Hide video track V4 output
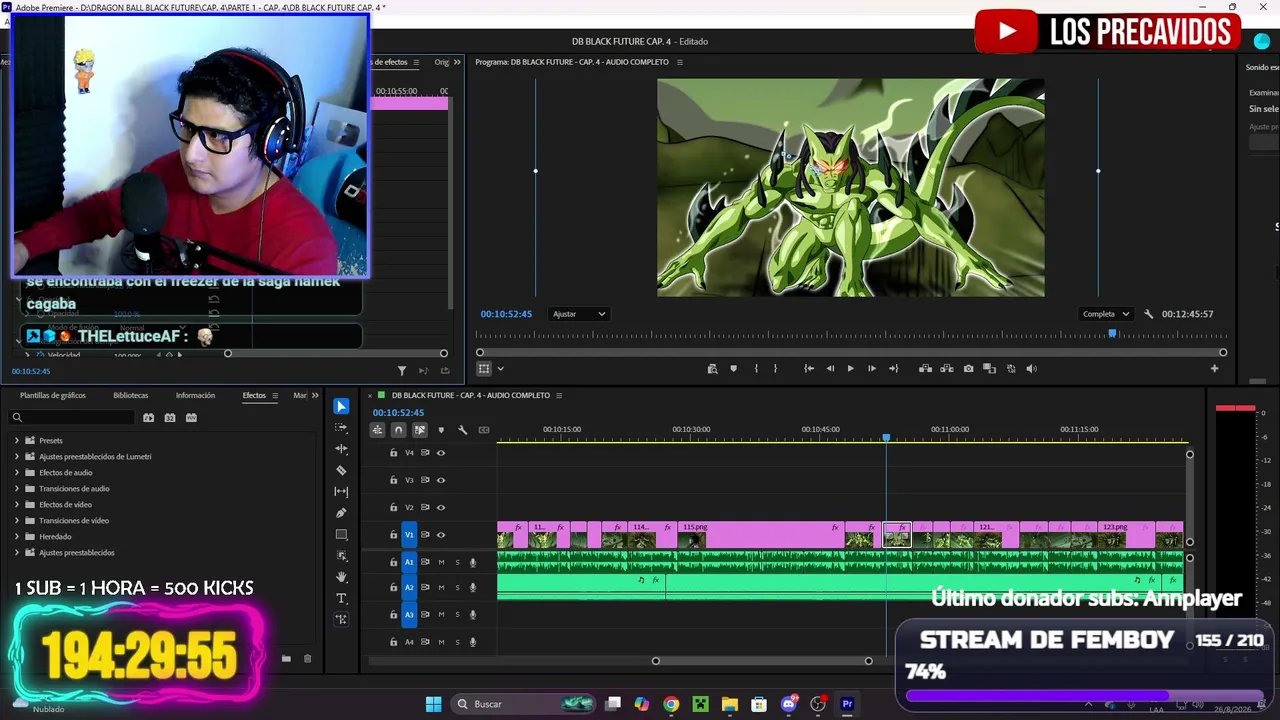 click(x=441, y=453)
